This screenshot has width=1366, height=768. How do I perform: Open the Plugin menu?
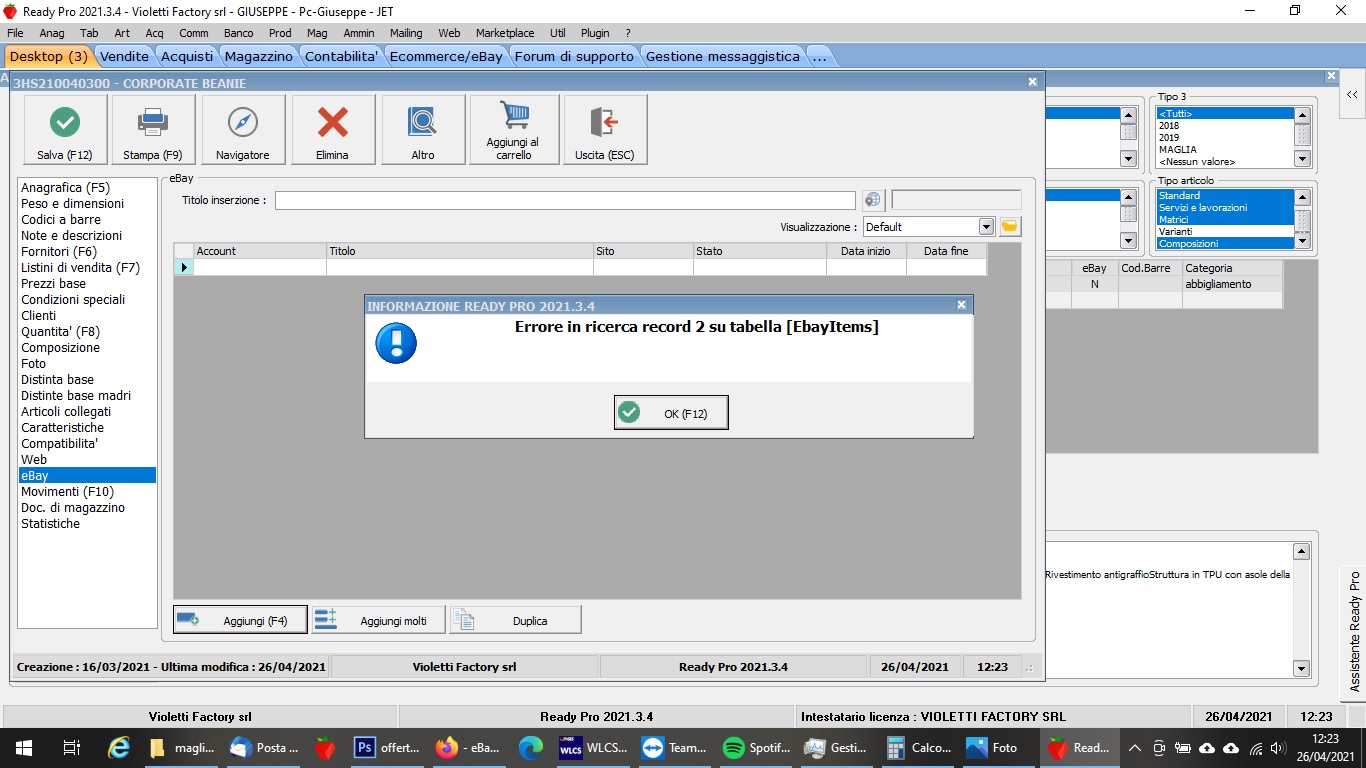pyautogui.click(x=595, y=33)
